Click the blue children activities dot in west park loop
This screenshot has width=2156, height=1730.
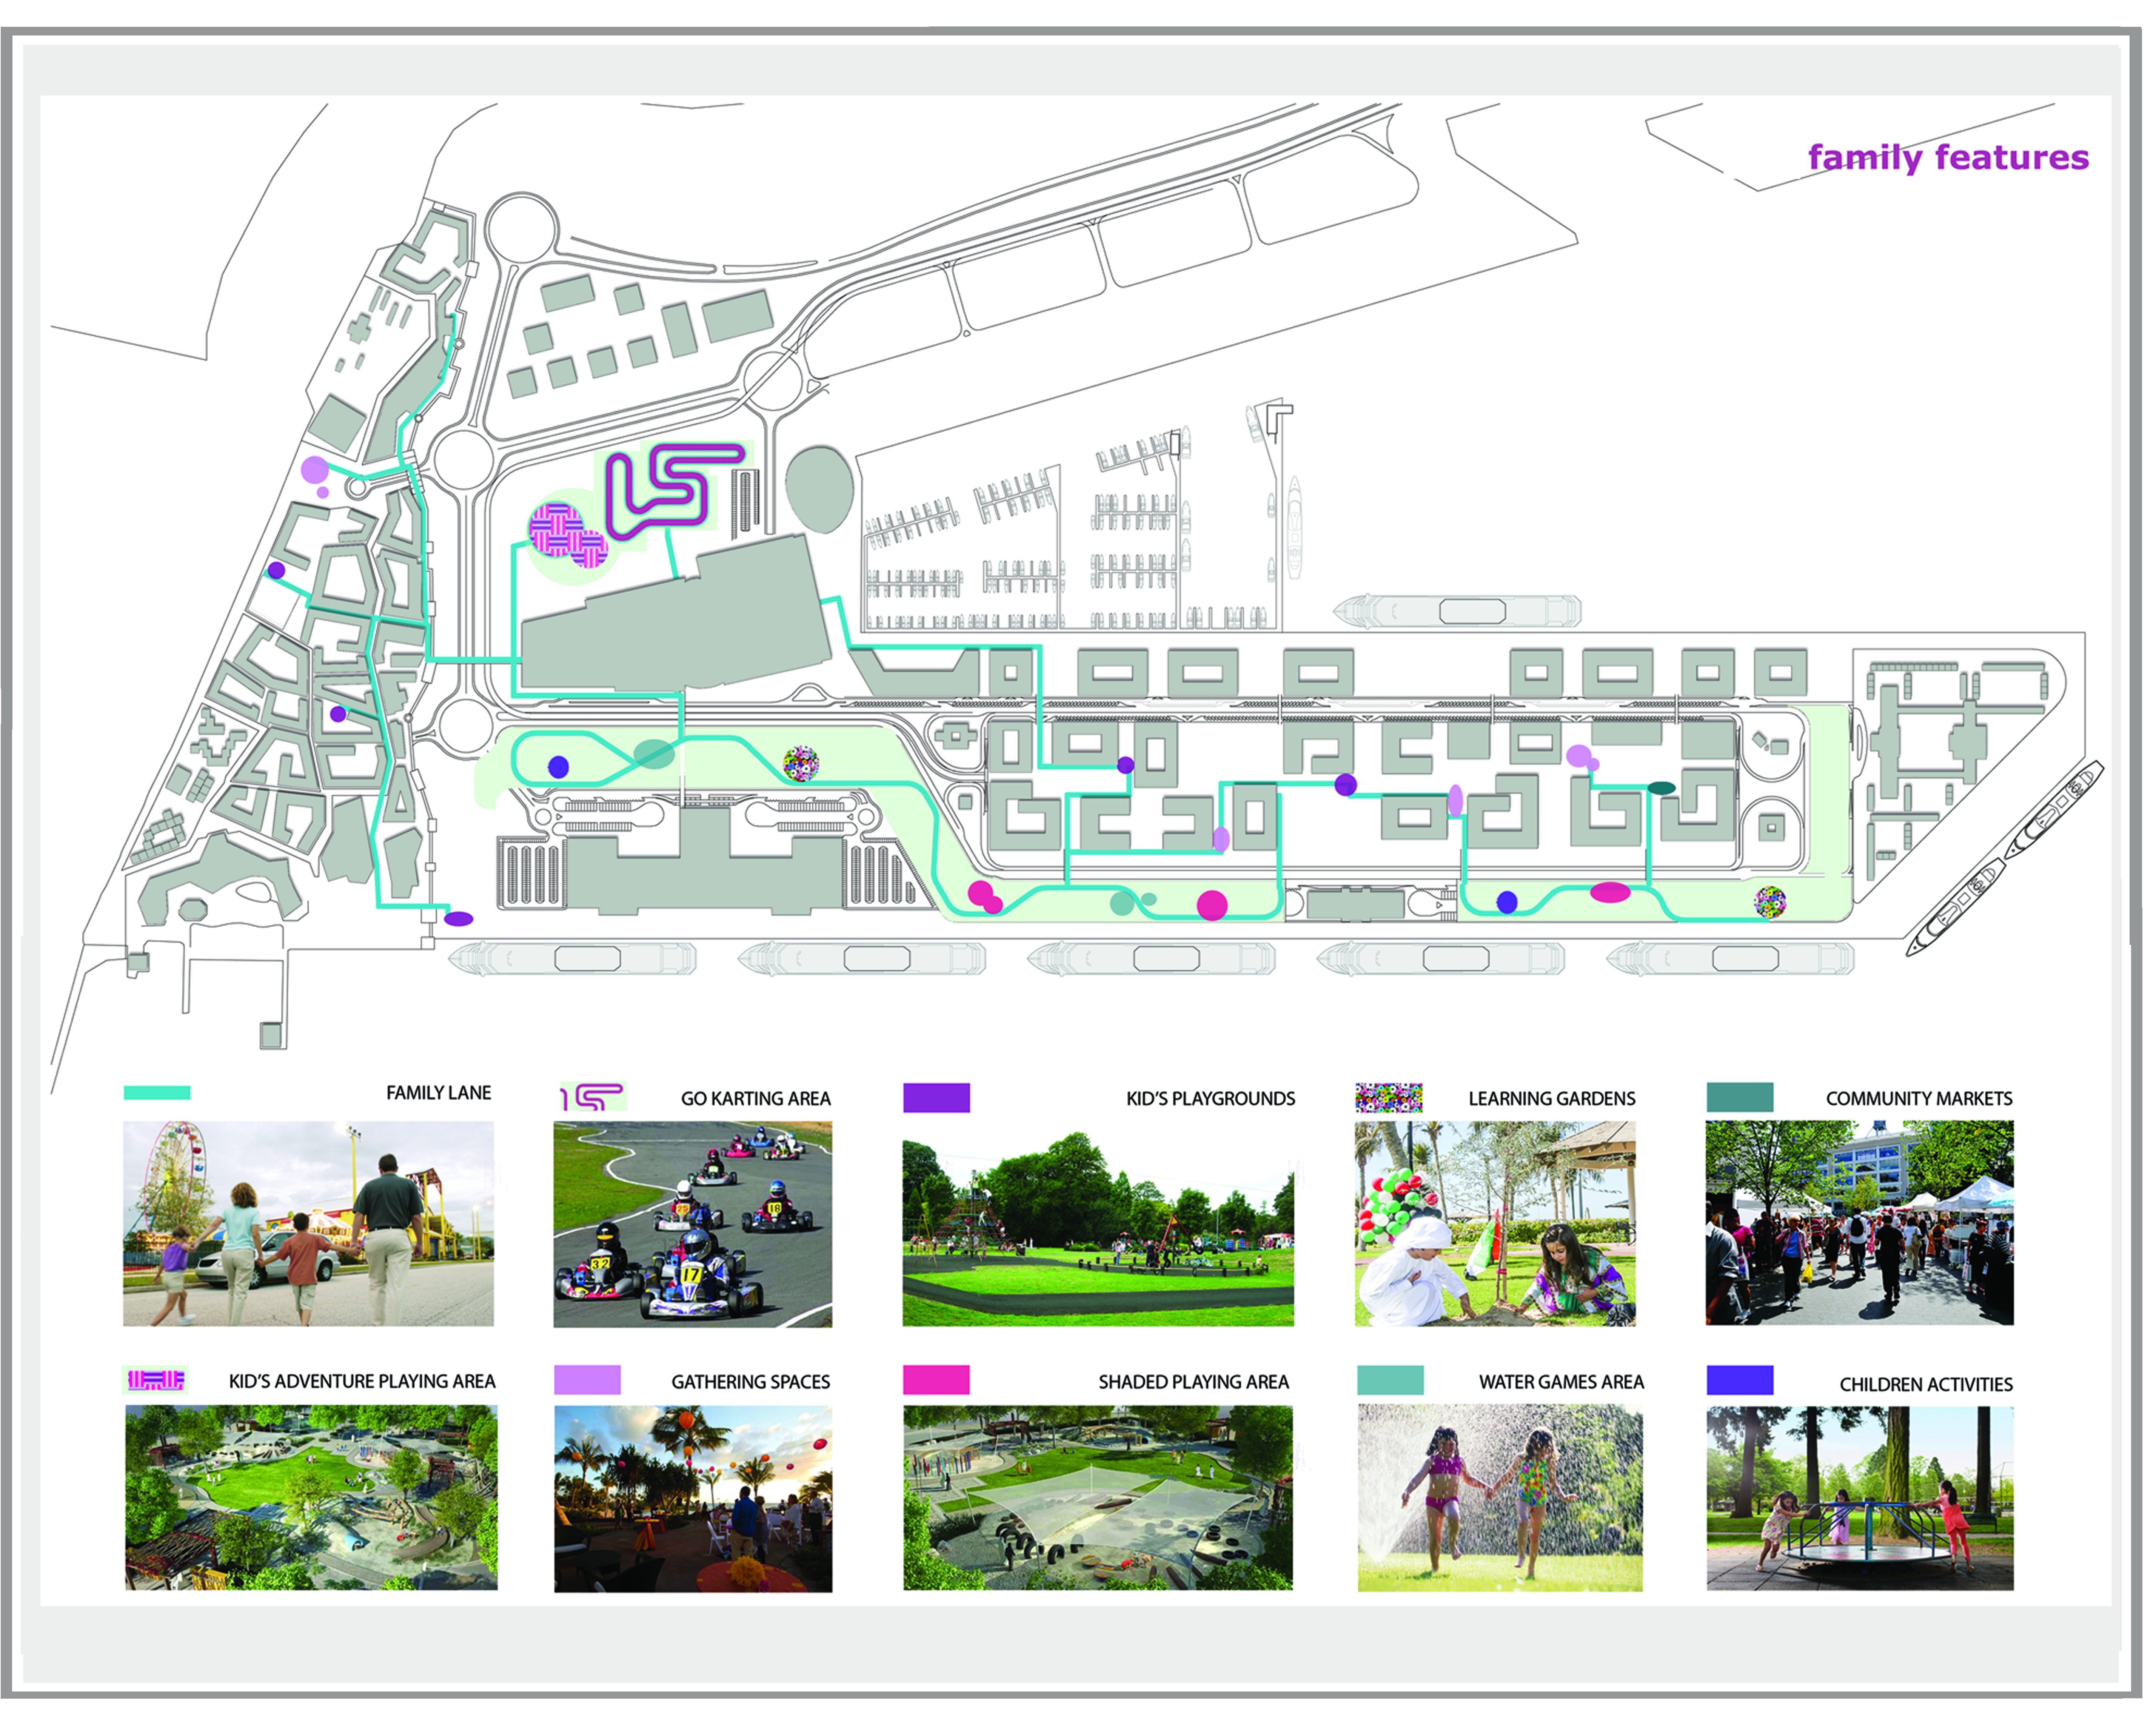[558, 767]
